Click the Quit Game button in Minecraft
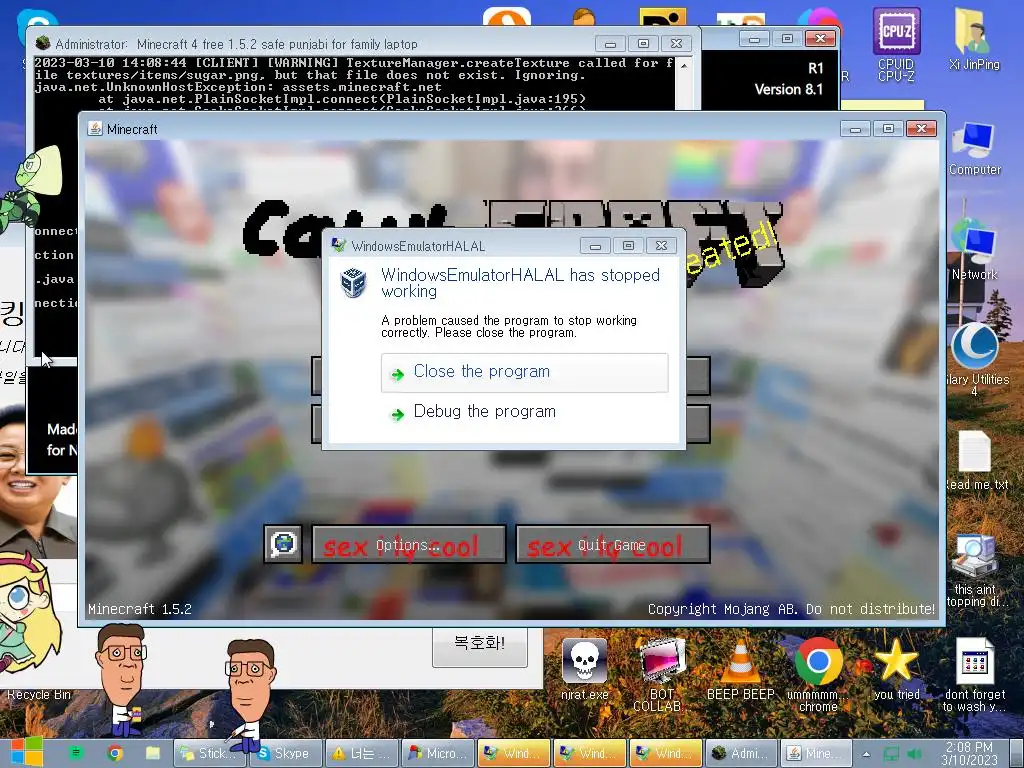1024x768 pixels. point(613,544)
